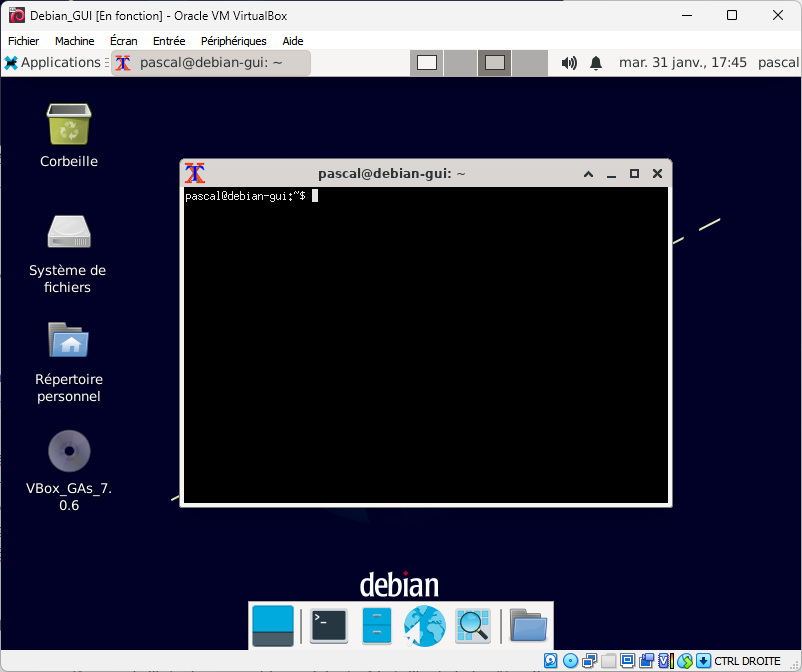Switch to the third workspace
802x672 pixels.
click(495, 63)
